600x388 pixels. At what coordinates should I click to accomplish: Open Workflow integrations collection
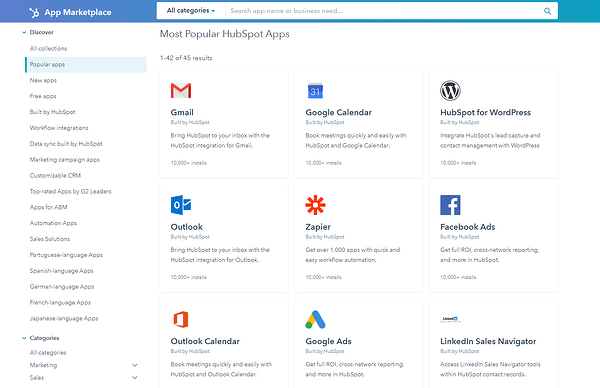point(59,128)
